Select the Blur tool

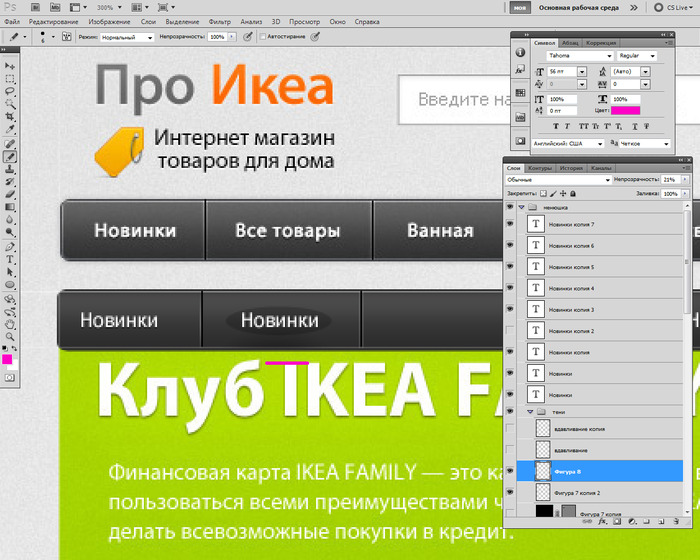tap(9, 220)
